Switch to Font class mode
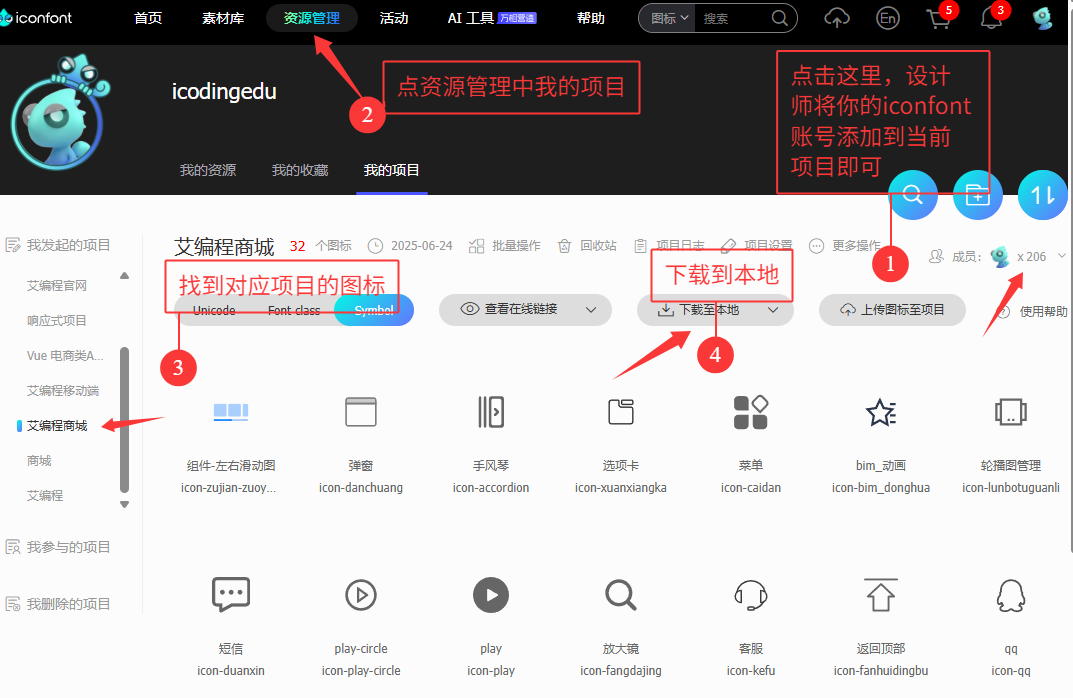1073x698 pixels. pyautogui.click(x=294, y=310)
